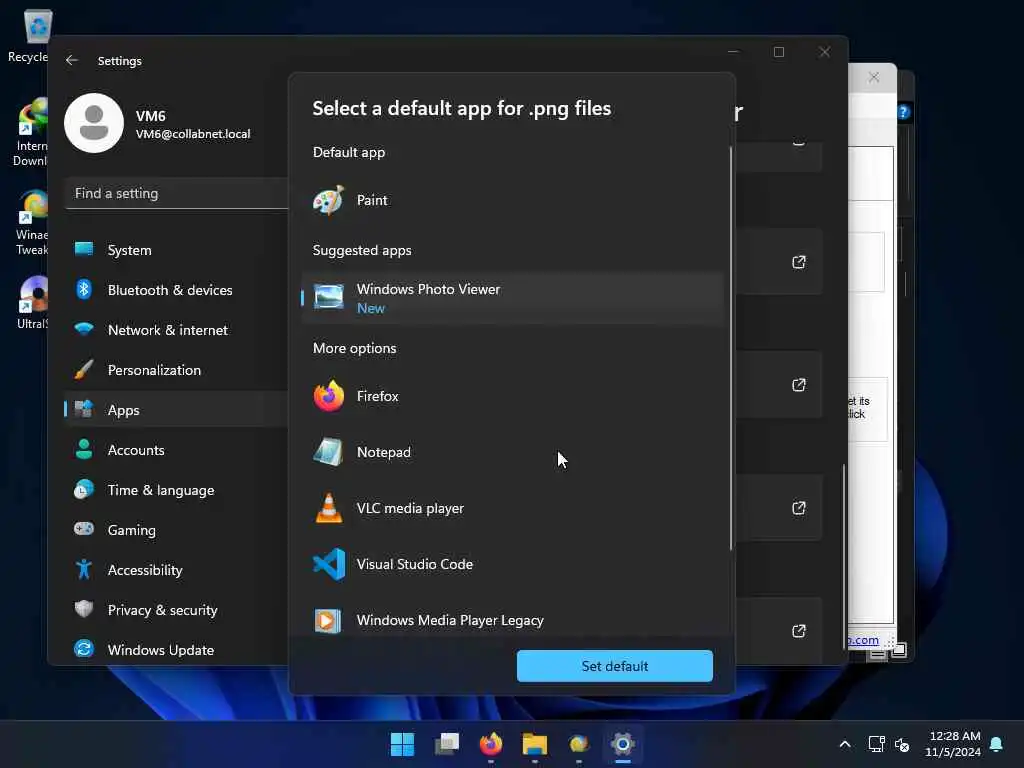Pick Windows Media Player Legacy
1024x768 pixels.
pos(513,620)
